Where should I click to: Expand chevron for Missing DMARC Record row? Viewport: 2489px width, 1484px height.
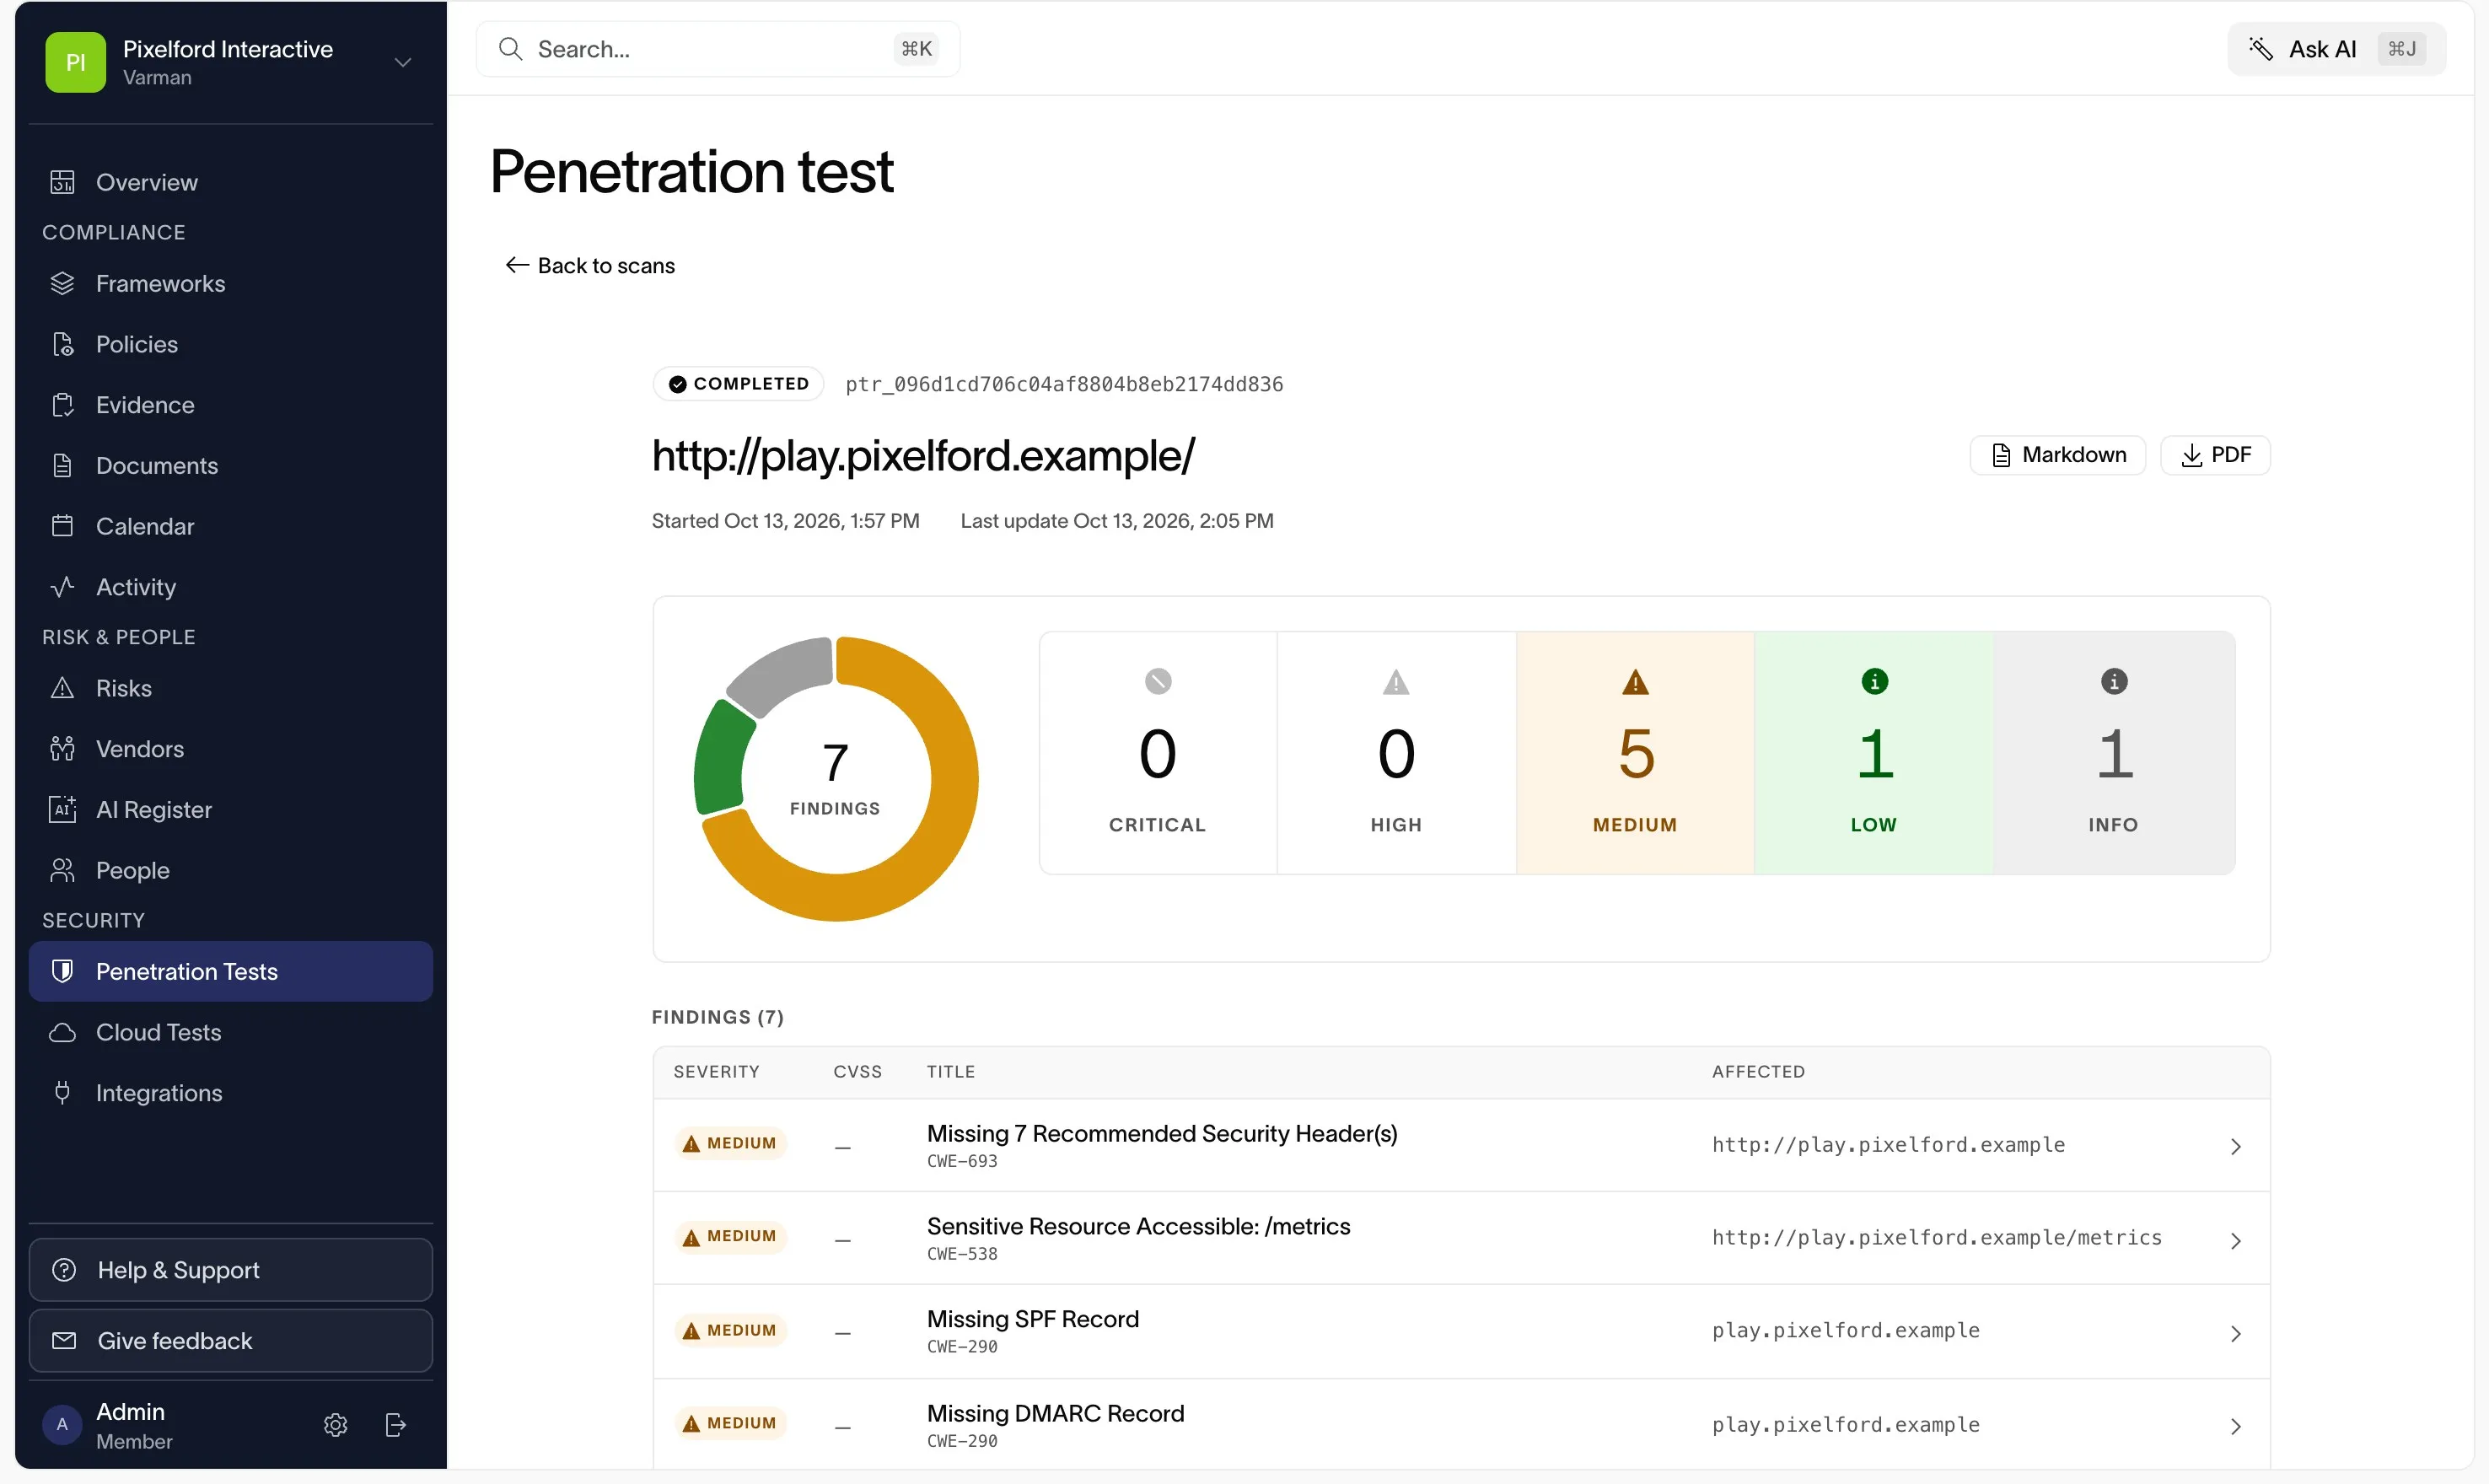coord(2236,1427)
